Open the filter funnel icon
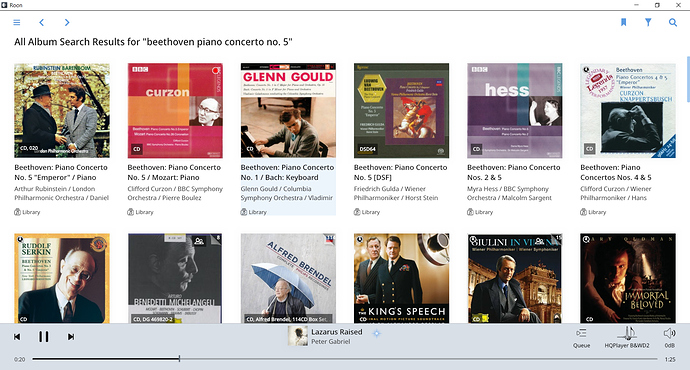The height and width of the screenshot is (370, 690). [x=648, y=22]
